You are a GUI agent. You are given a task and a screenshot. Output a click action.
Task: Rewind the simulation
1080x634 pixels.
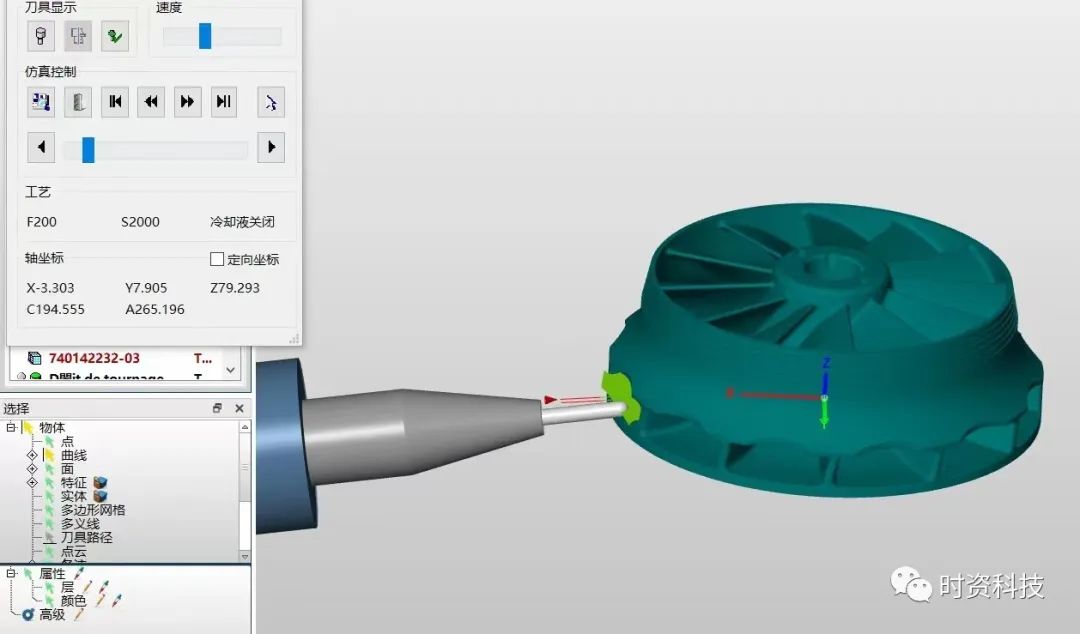click(x=151, y=102)
